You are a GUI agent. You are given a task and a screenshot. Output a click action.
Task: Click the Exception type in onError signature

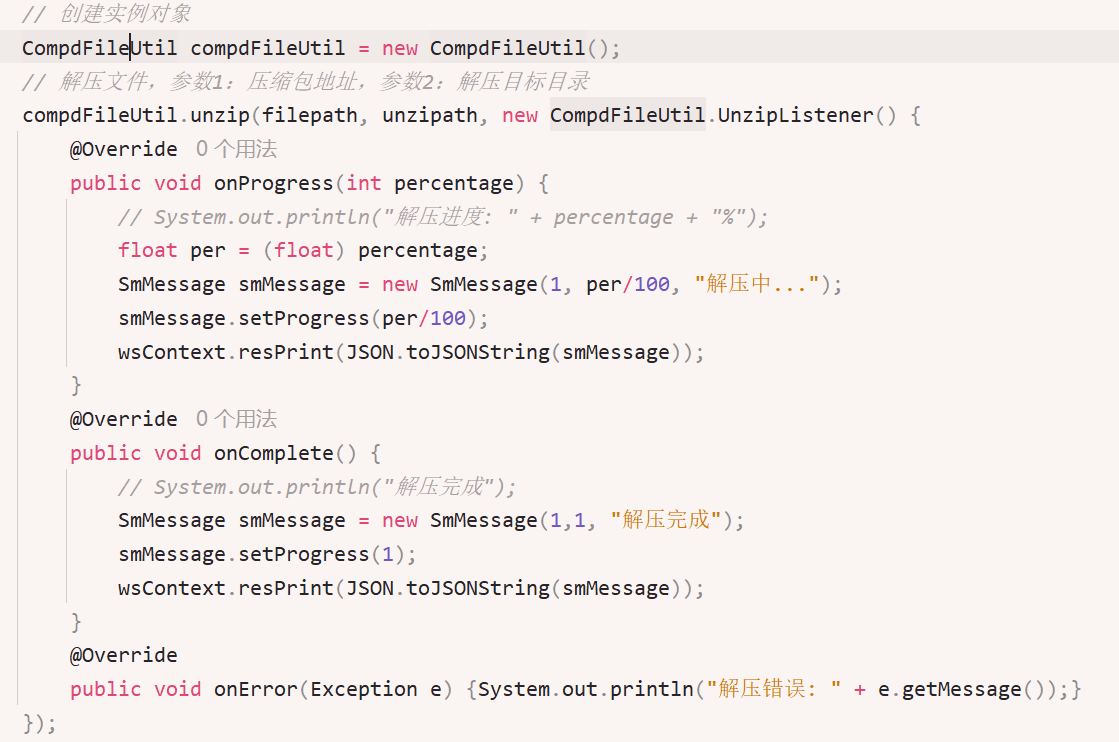coord(364,689)
